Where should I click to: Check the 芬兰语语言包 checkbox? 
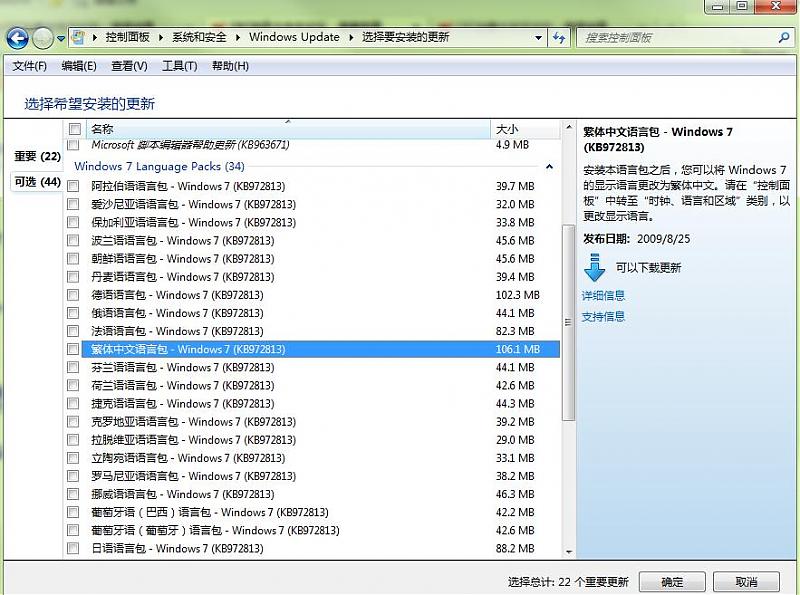(73, 367)
